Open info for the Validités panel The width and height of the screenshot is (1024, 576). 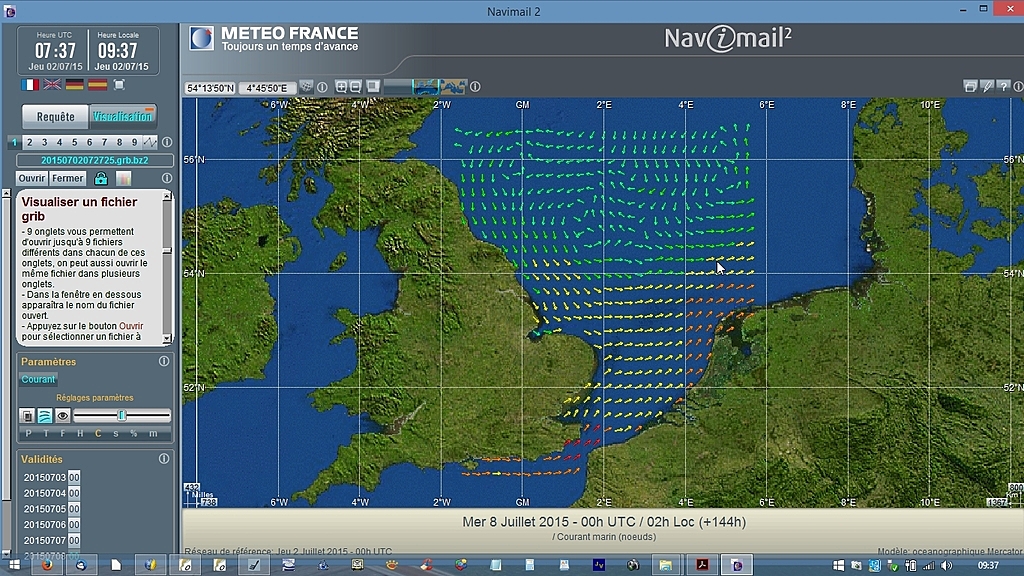[x=164, y=458]
